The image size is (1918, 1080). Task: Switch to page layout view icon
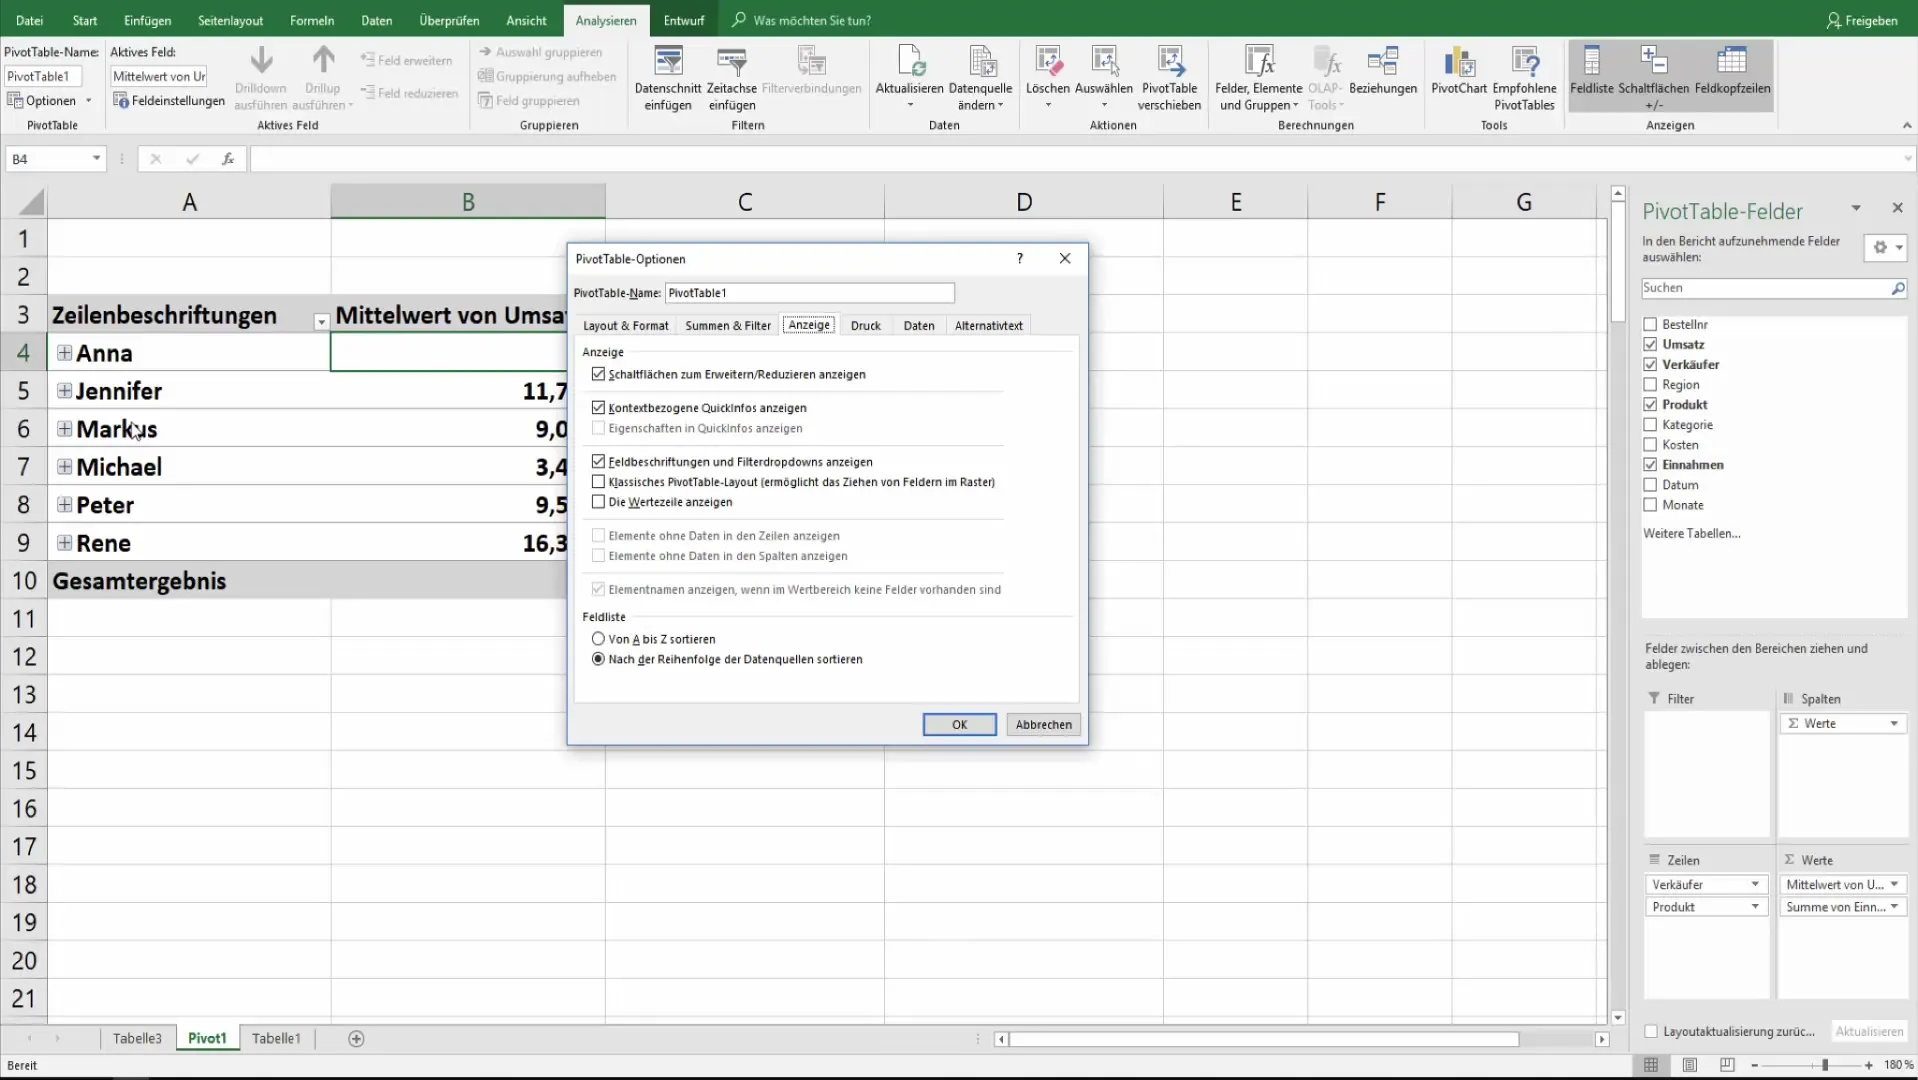pos(1689,1065)
